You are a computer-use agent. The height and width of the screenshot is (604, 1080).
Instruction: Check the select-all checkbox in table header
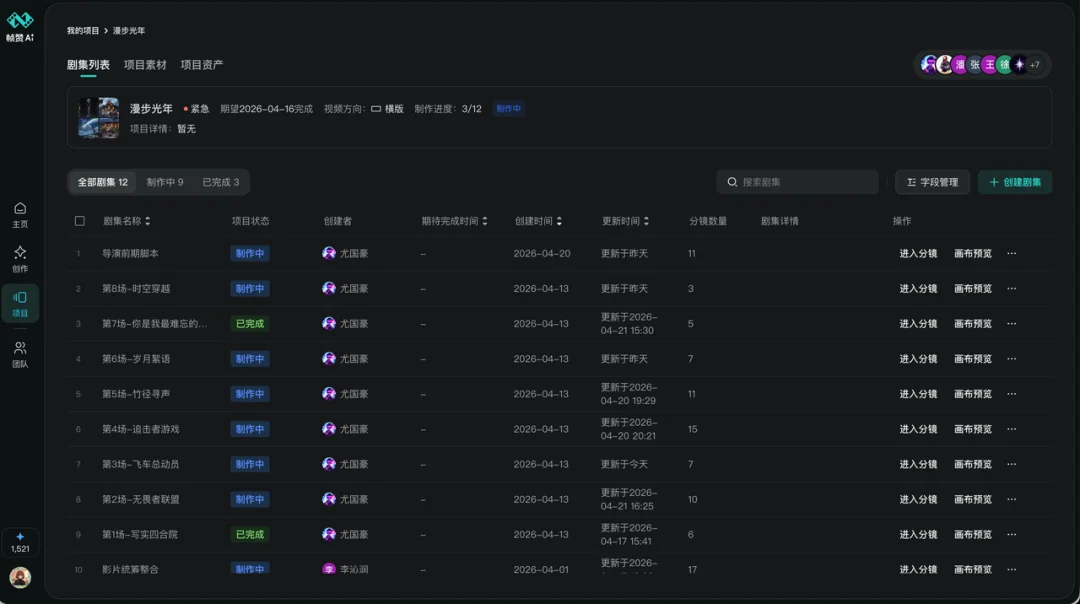coord(80,221)
